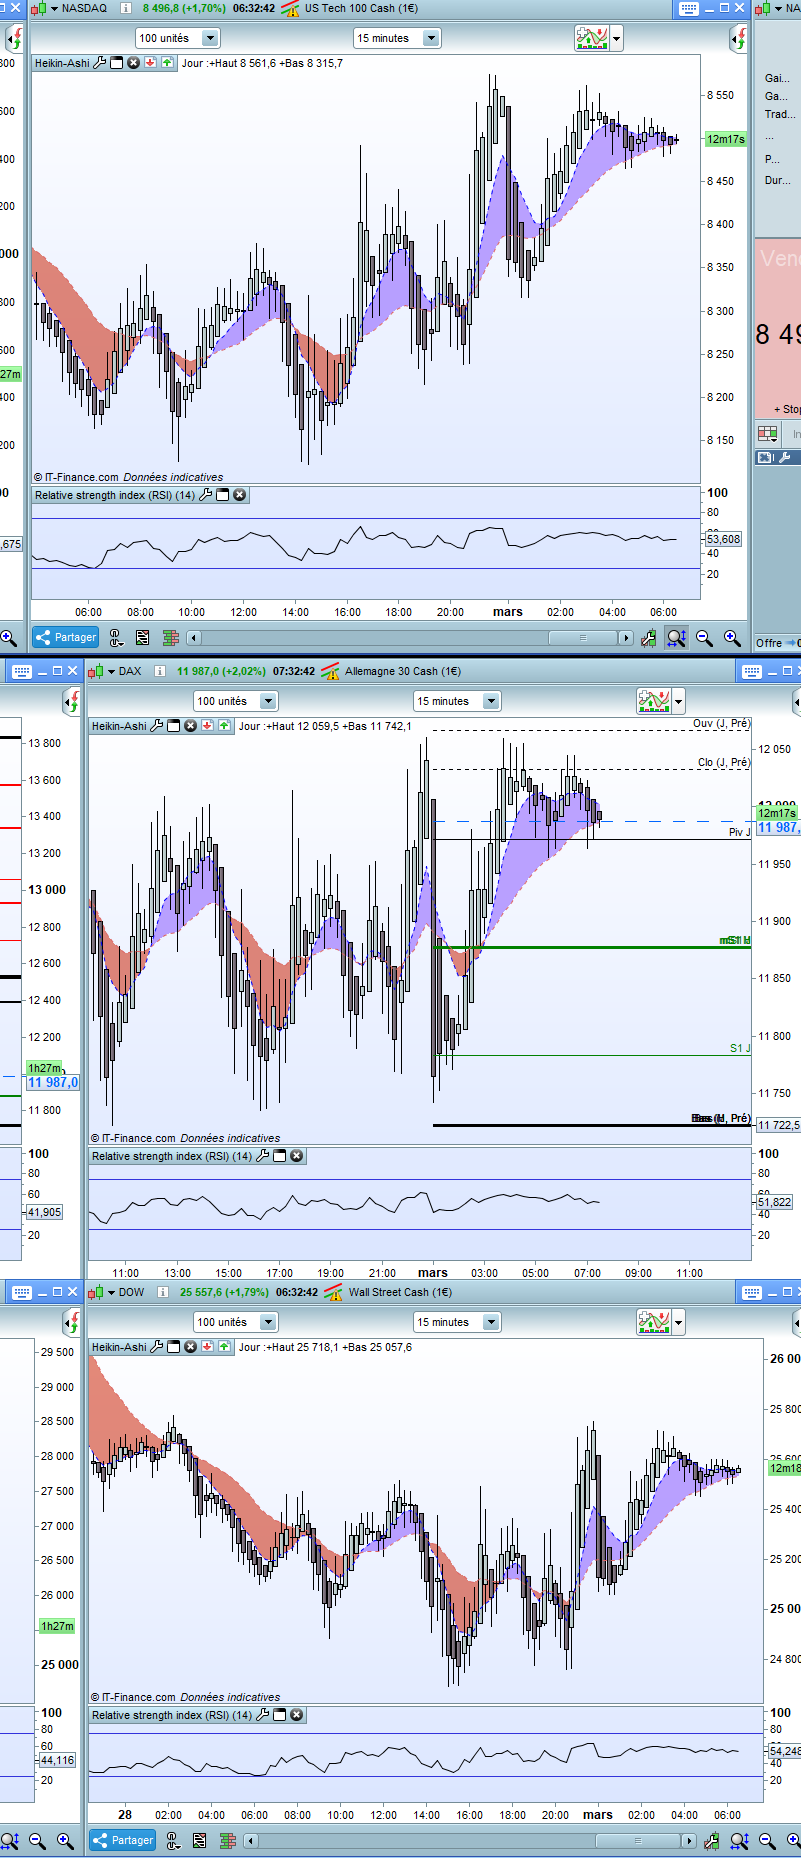
Task: Click cursor tools icon in NASDAQ bottom toolbar
Action: coord(648,638)
